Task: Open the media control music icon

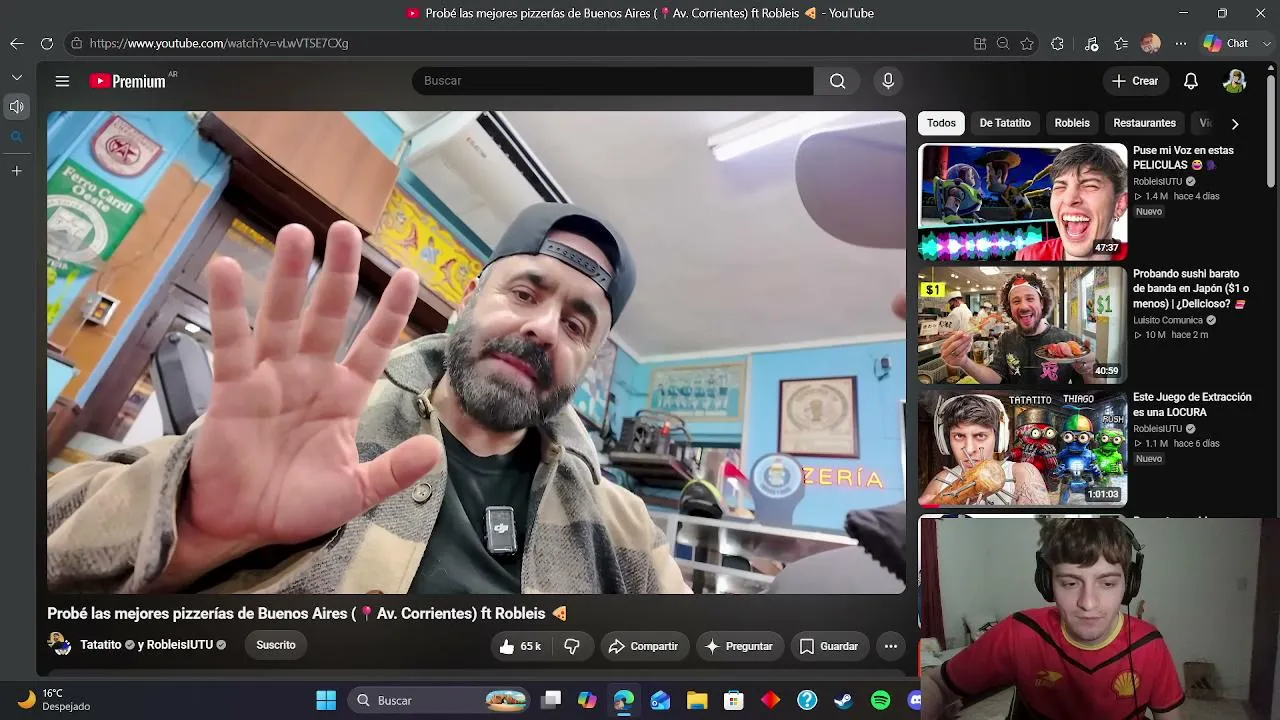Action: click(1091, 43)
